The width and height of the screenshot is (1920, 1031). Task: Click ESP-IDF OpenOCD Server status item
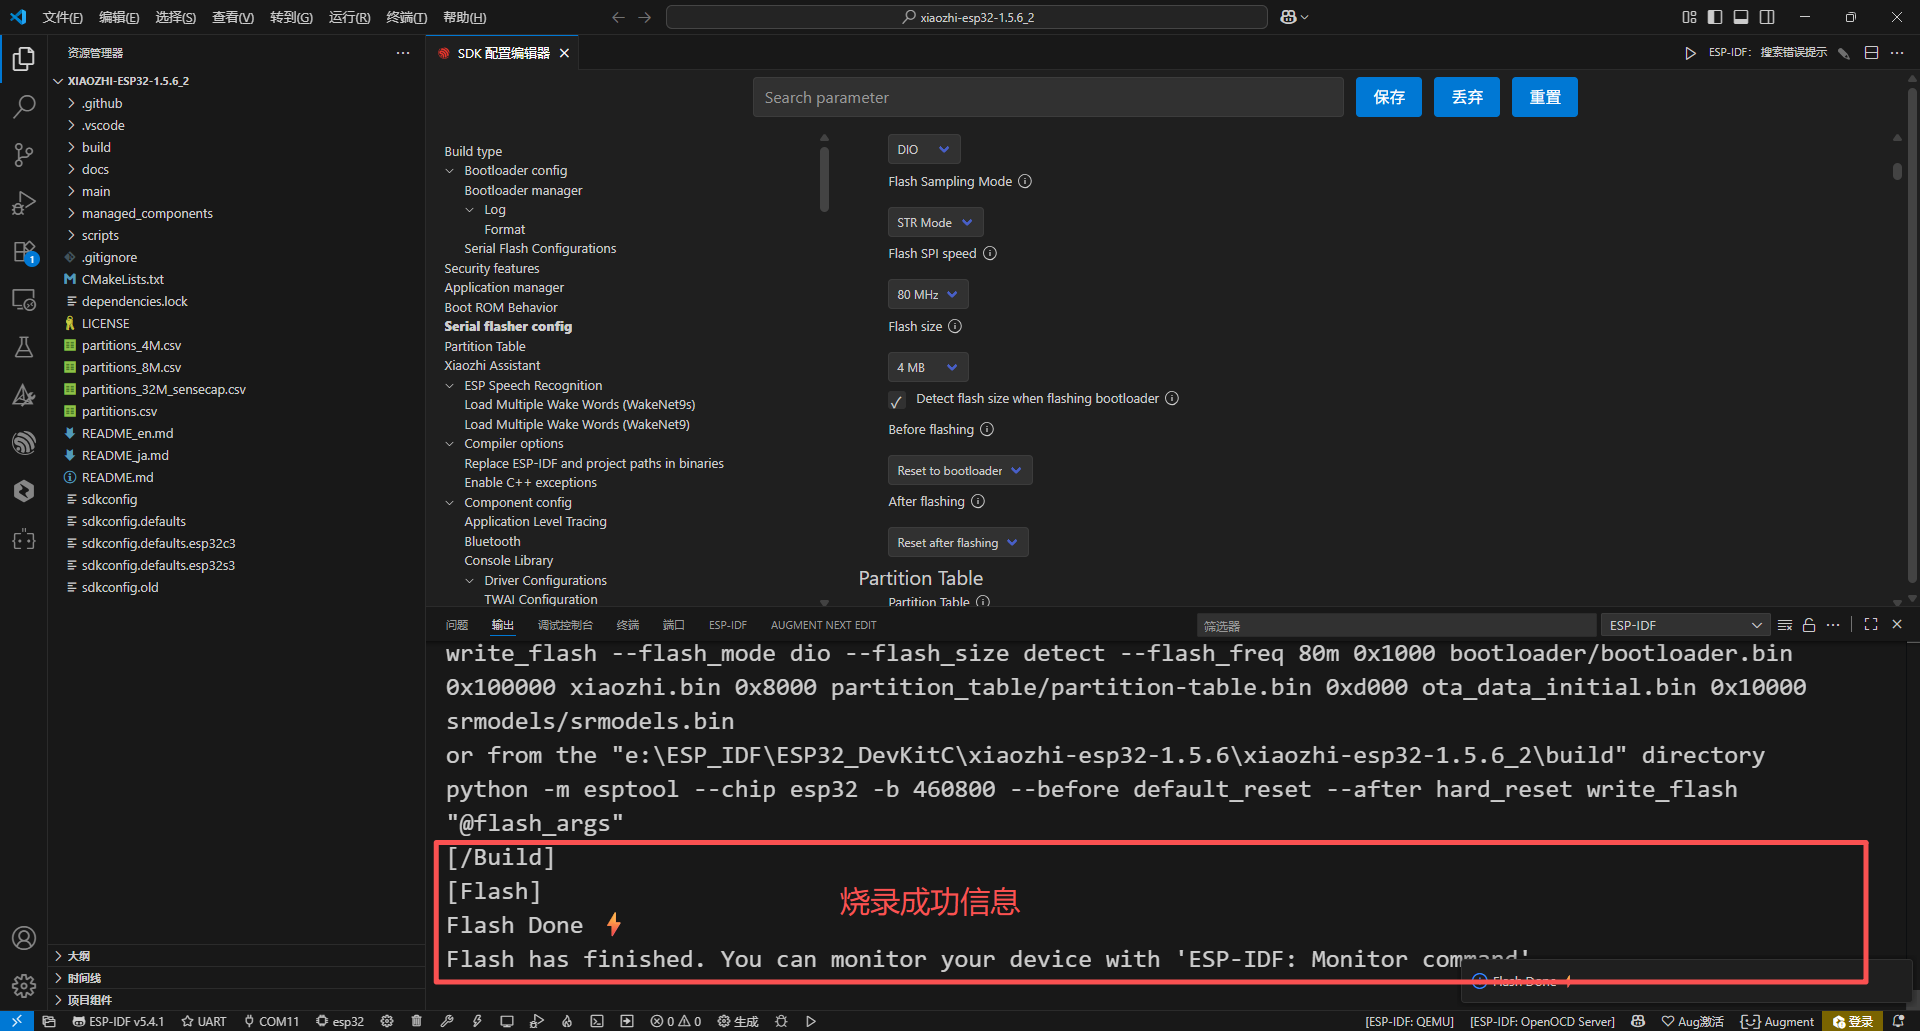pos(1542,1021)
